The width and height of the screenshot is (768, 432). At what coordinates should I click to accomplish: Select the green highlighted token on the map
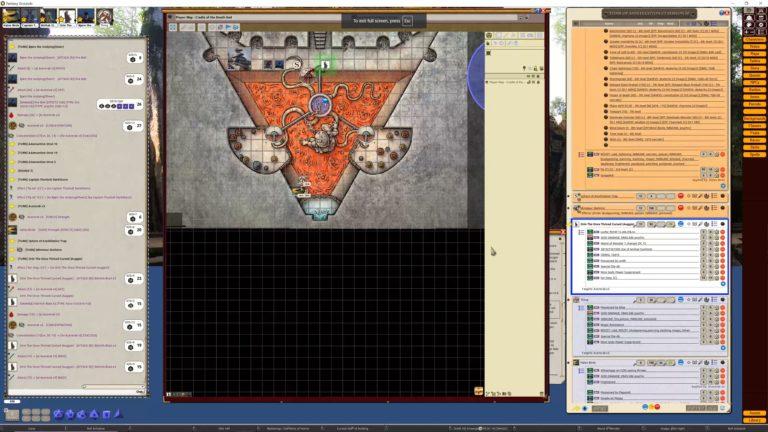click(324, 65)
